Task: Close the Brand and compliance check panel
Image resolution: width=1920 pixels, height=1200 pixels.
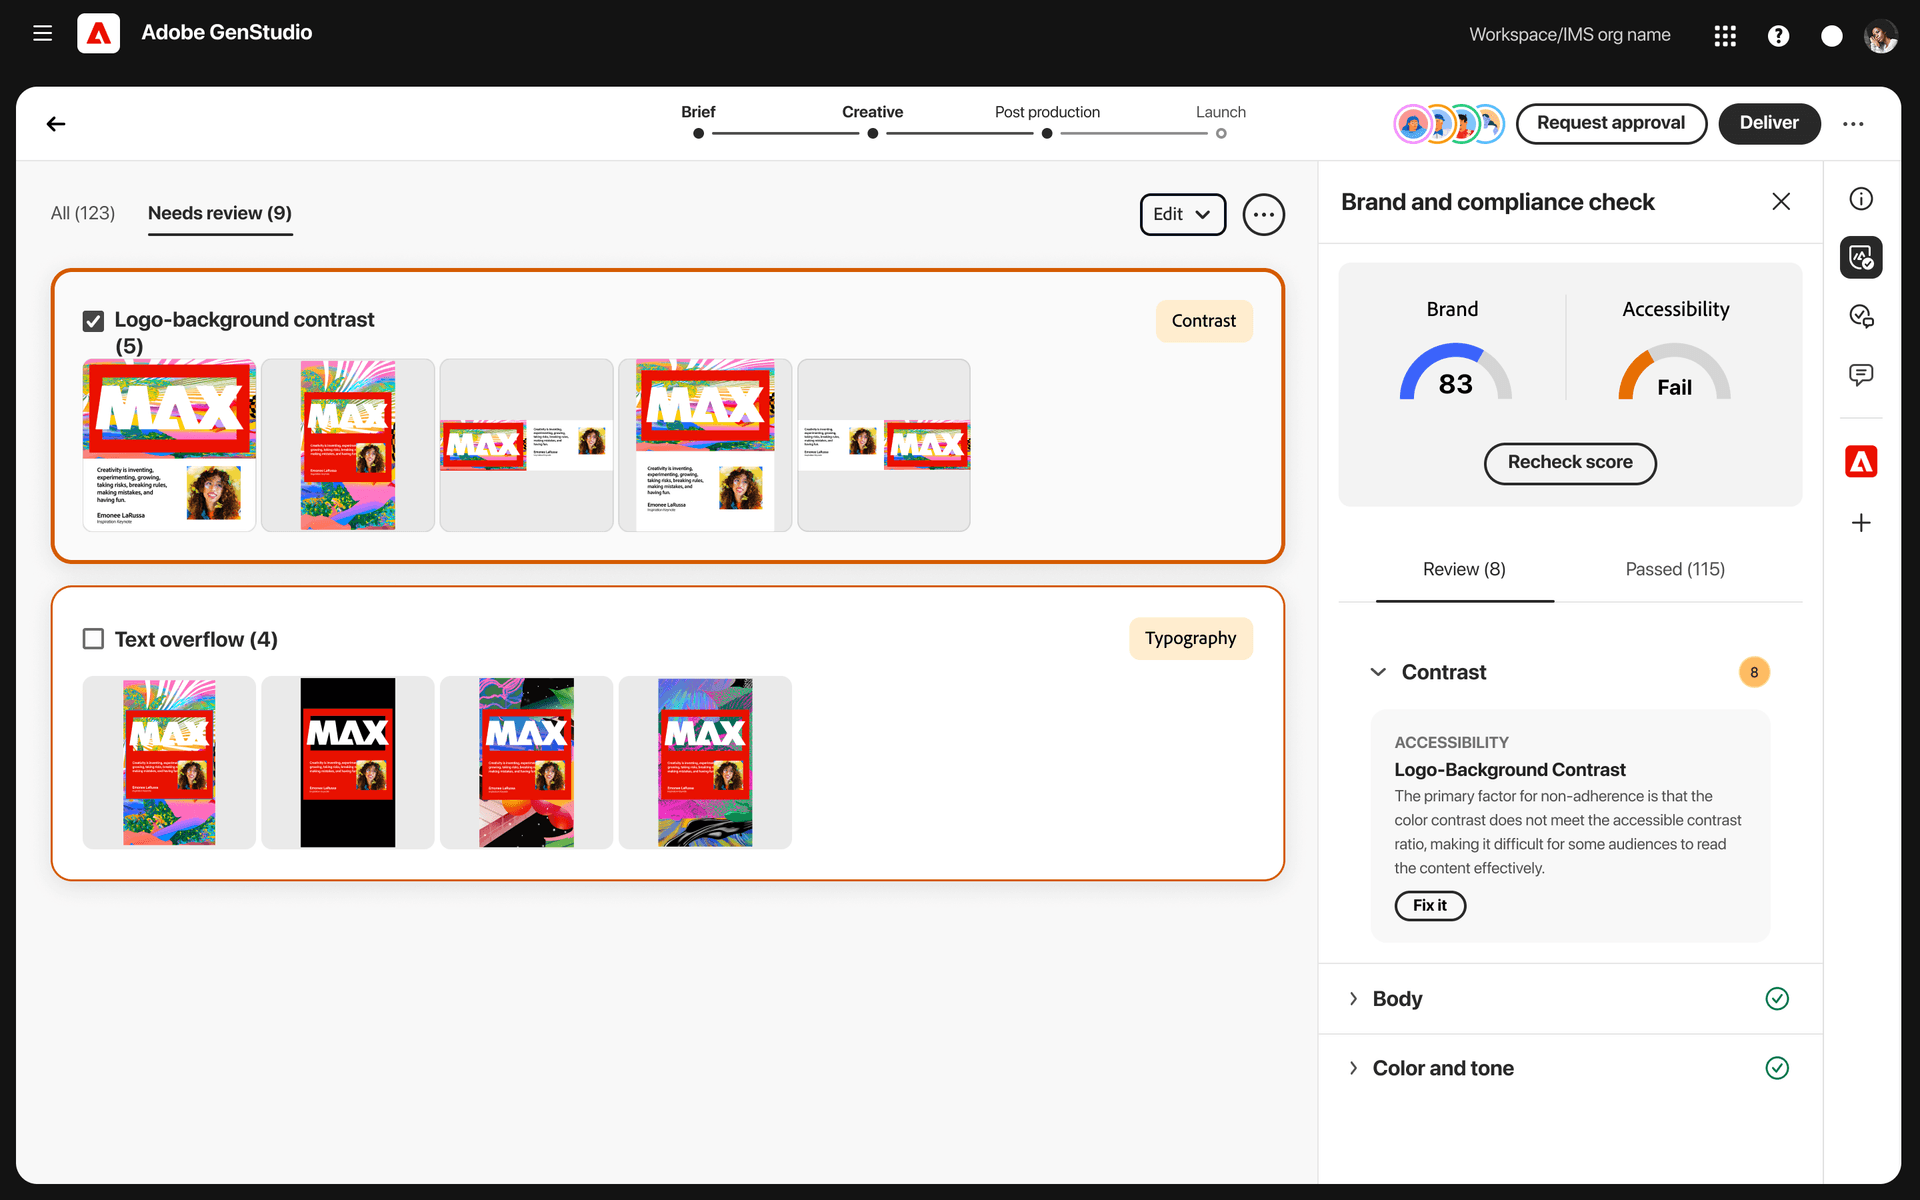Action: pyautogui.click(x=1781, y=202)
